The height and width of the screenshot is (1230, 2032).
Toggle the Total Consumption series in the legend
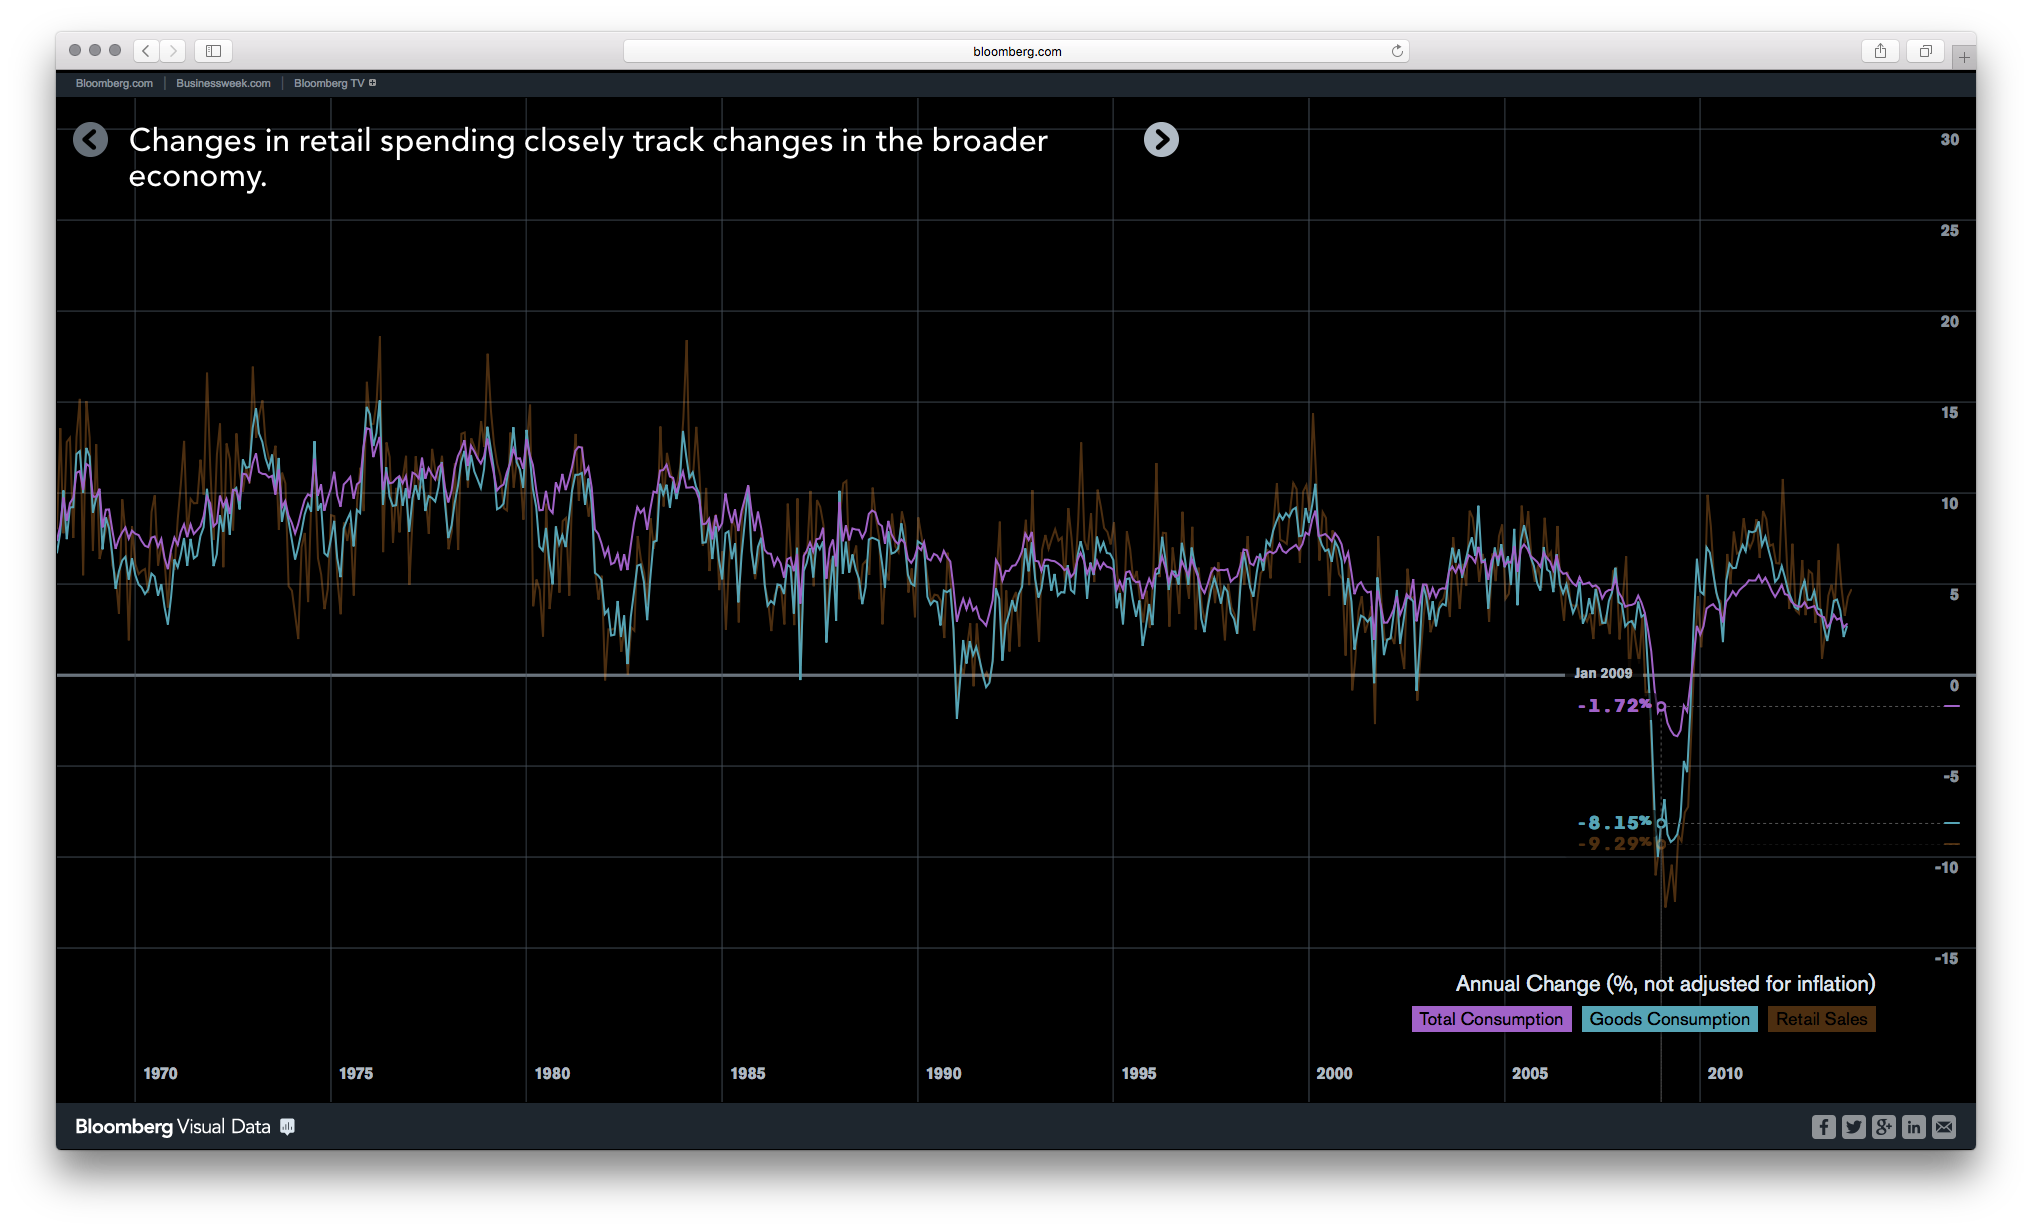(1491, 1019)
